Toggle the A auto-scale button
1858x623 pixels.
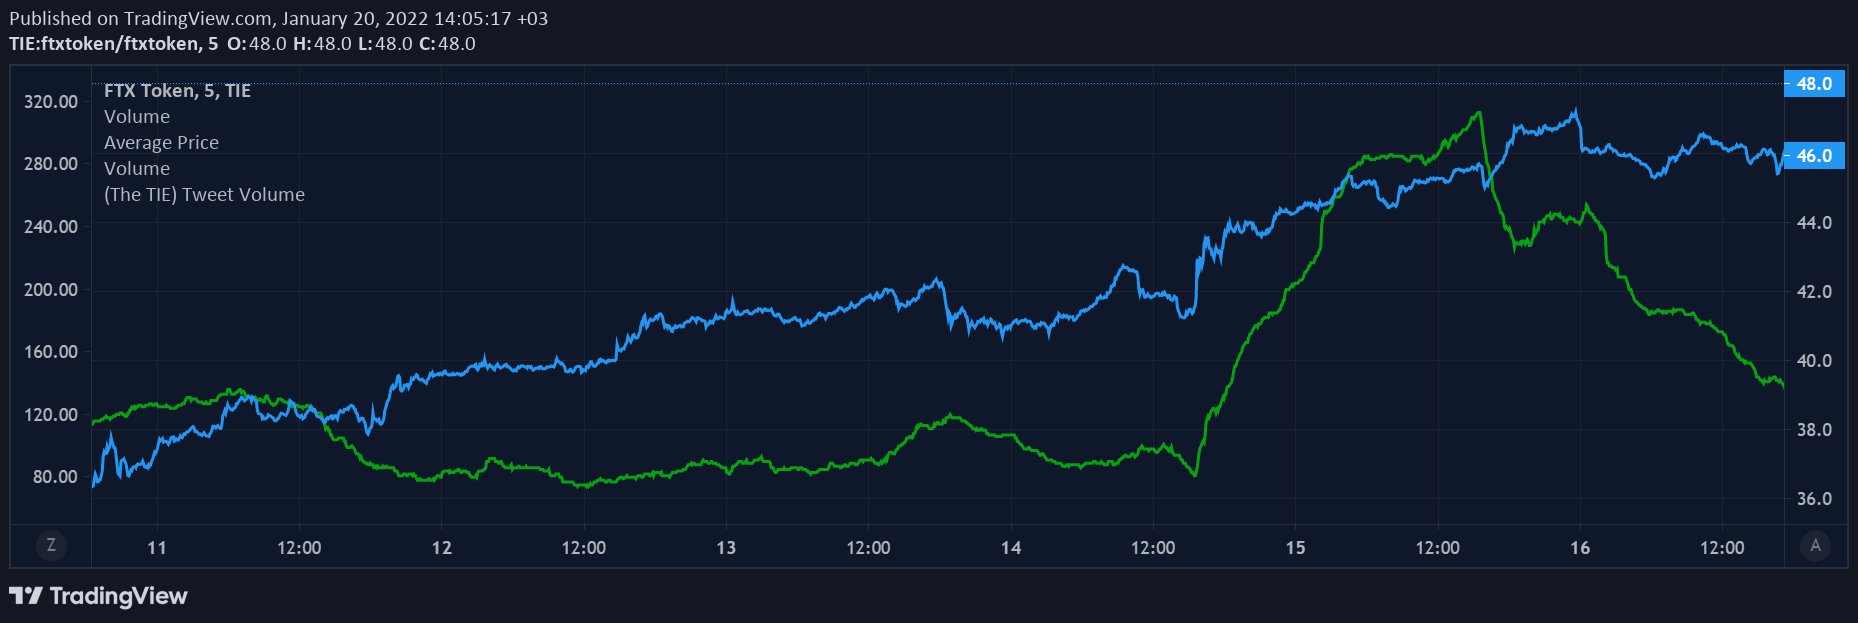coord(1815,545)
